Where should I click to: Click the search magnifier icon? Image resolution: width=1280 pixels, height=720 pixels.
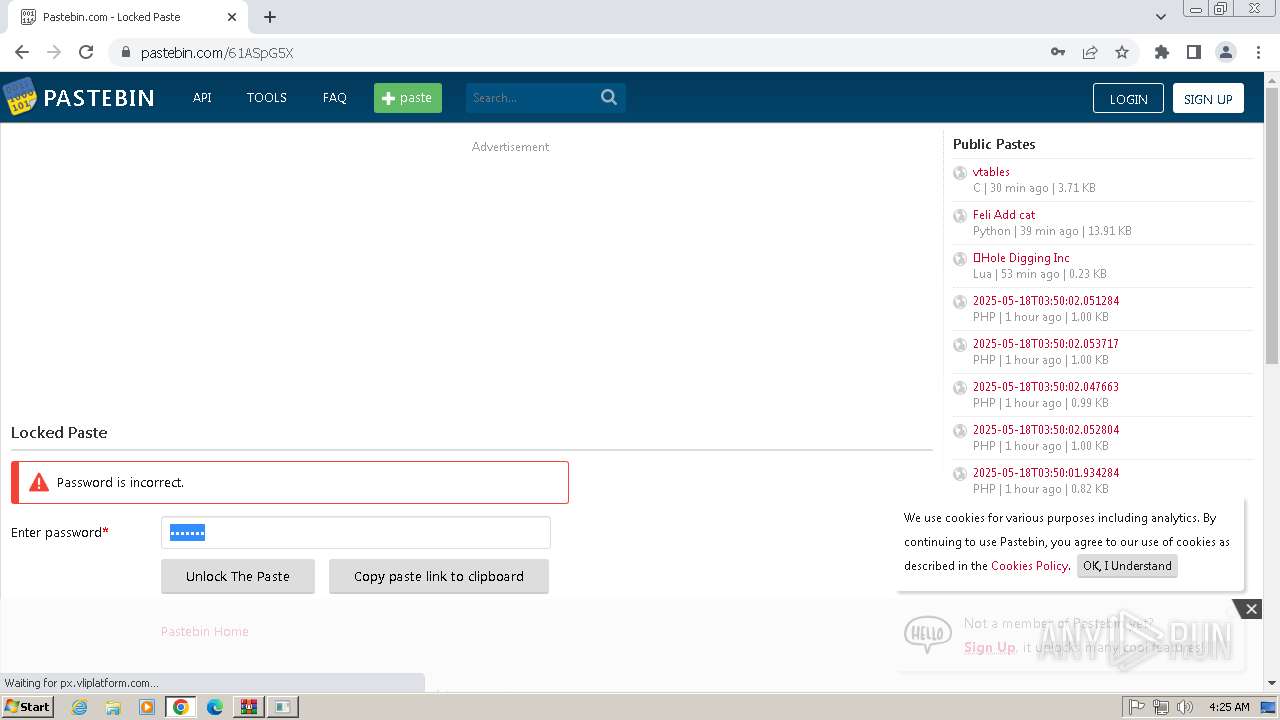(609, 97)
